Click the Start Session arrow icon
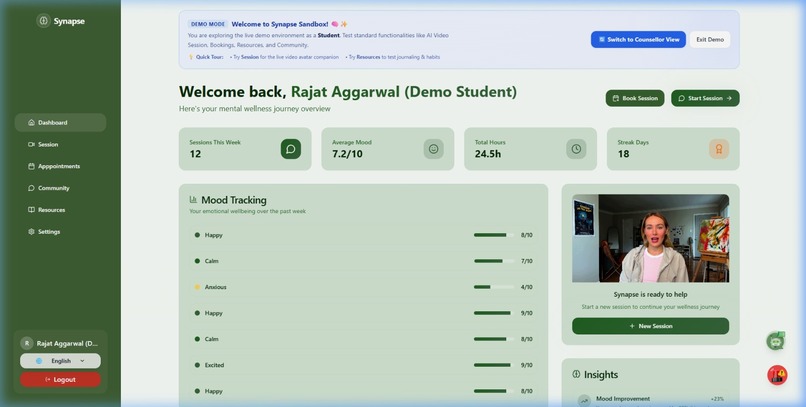Screen dimensions: 806x407 tap(729, 98)
